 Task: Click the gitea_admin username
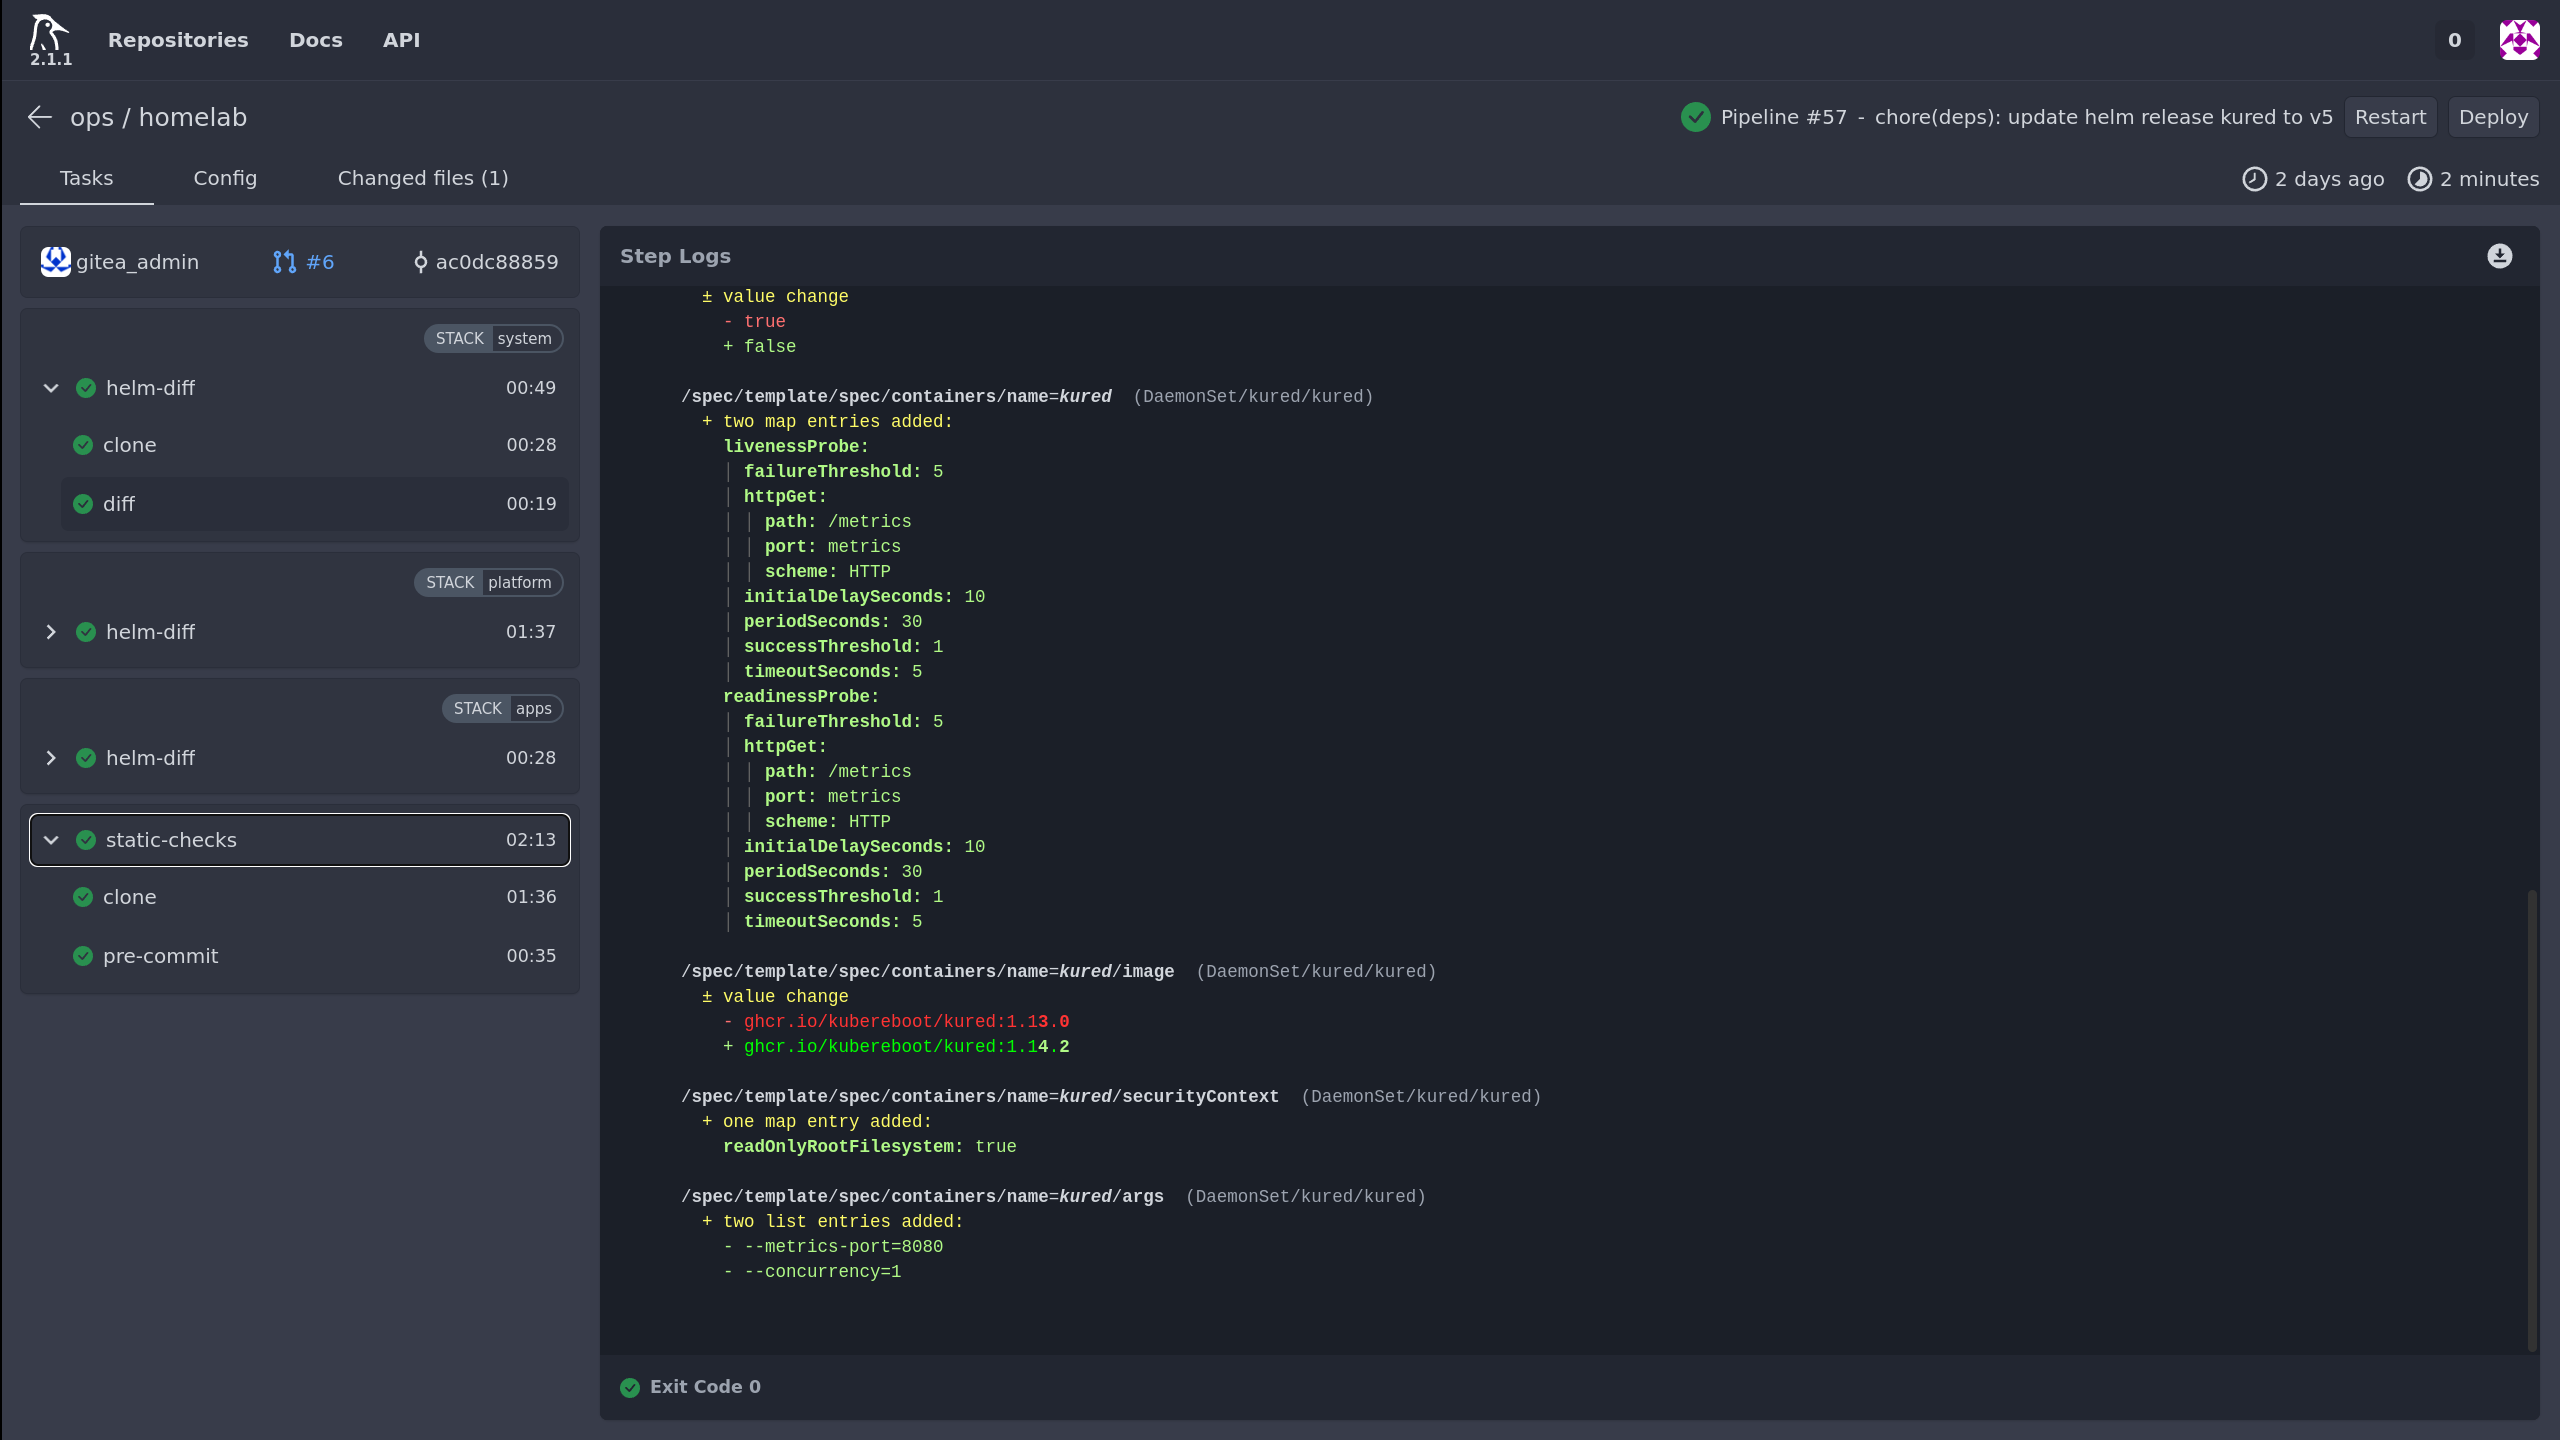[138, 262]
